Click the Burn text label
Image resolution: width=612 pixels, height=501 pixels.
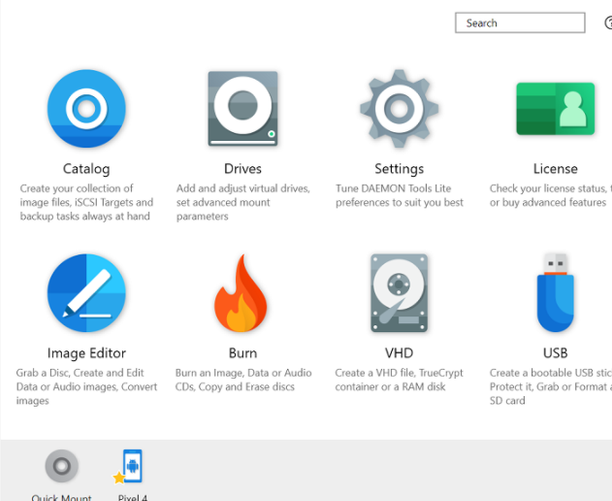tap(243, 353)
